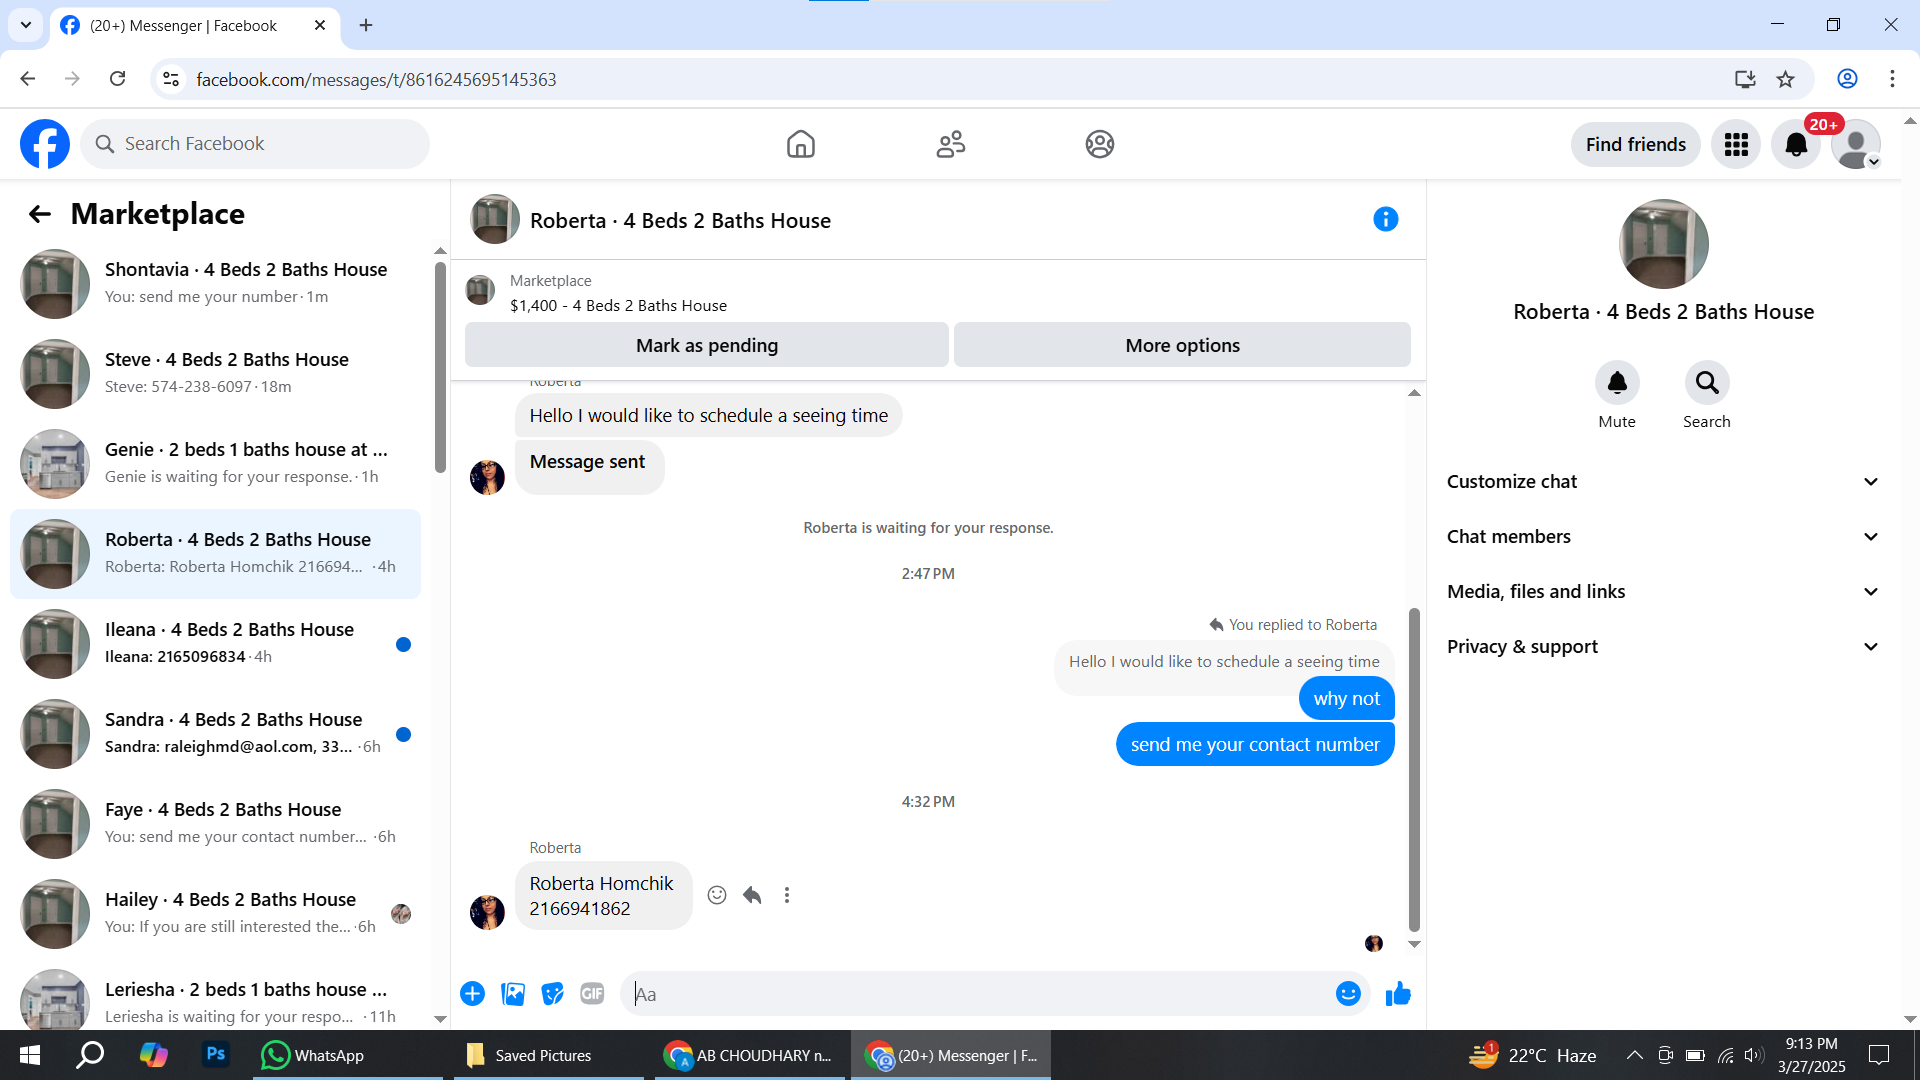
Task: Open conversation information icon
Action: tap(1385, 219)
